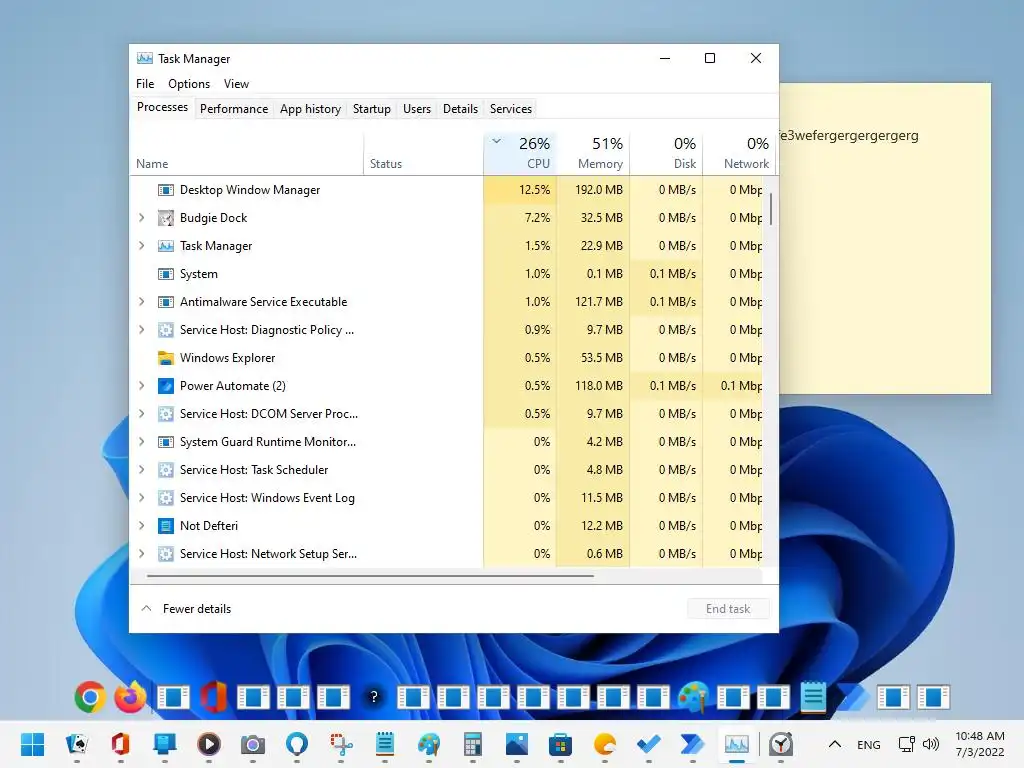Open the network icon in system tray
This screenshot has height=768, width=1024.
pyautogui.click(x=906, y=744)
